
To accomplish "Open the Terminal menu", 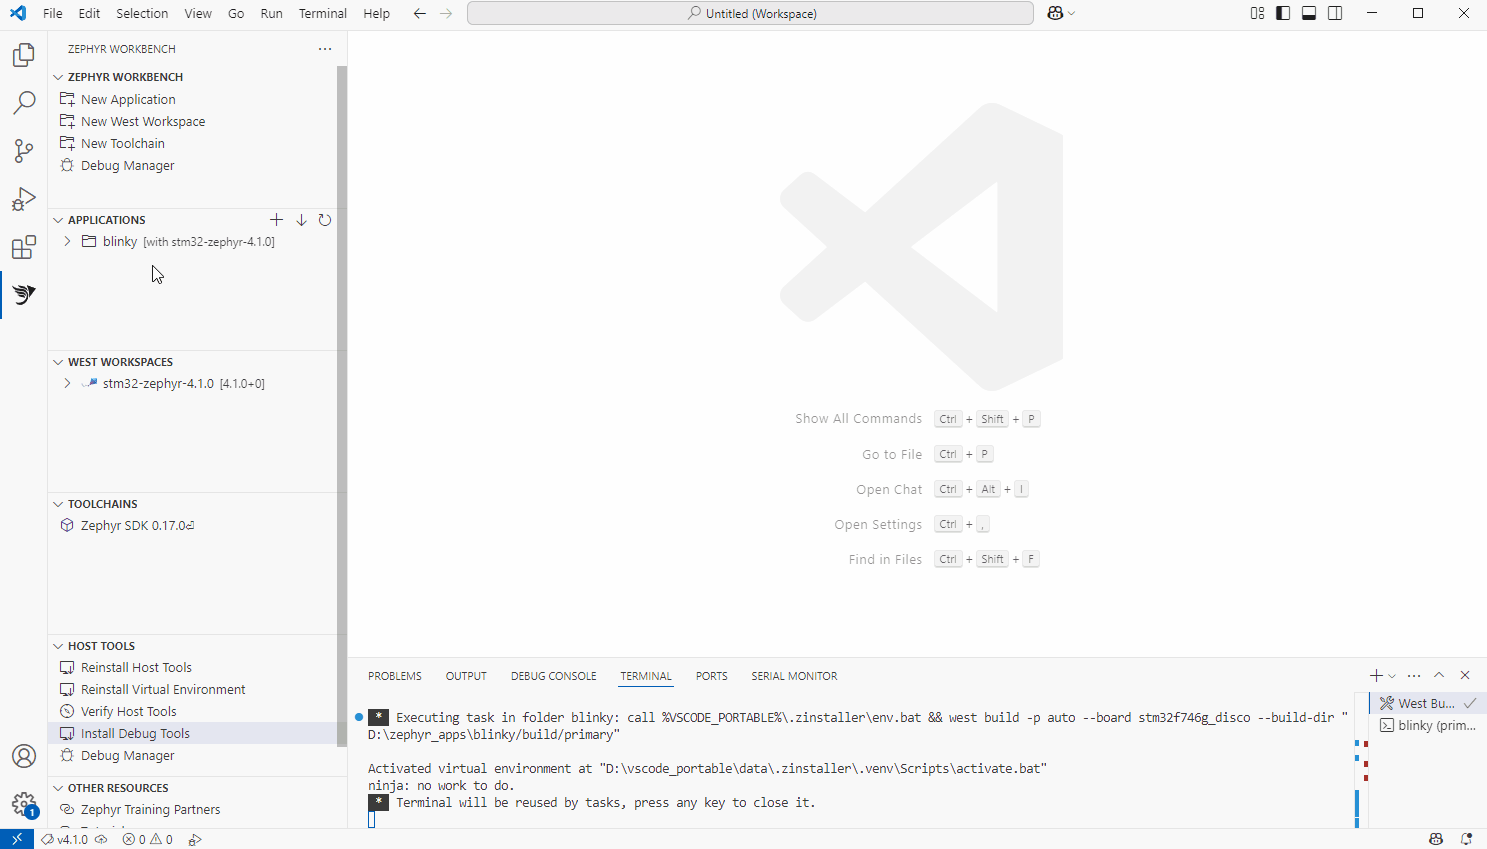I will point(322,13).
